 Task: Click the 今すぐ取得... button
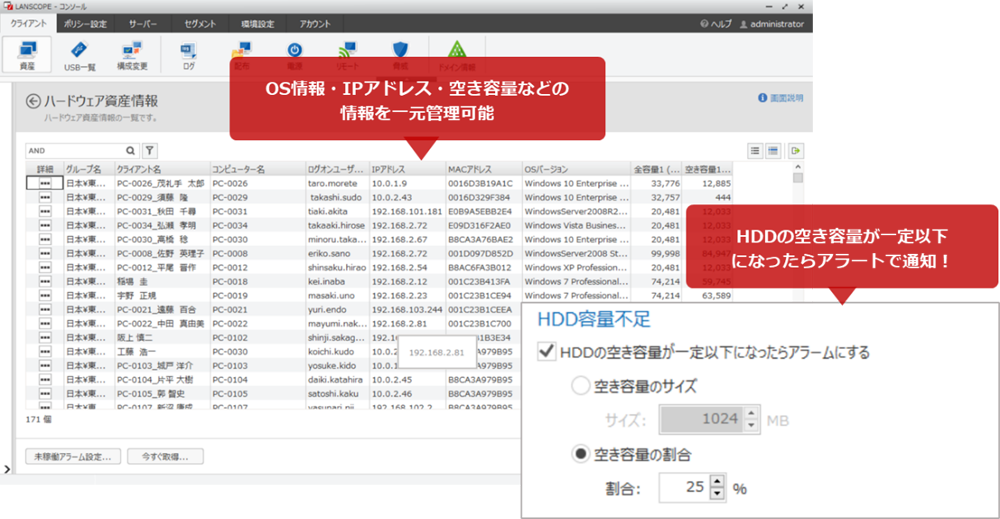pyautogui.click(x=165, y=457)
